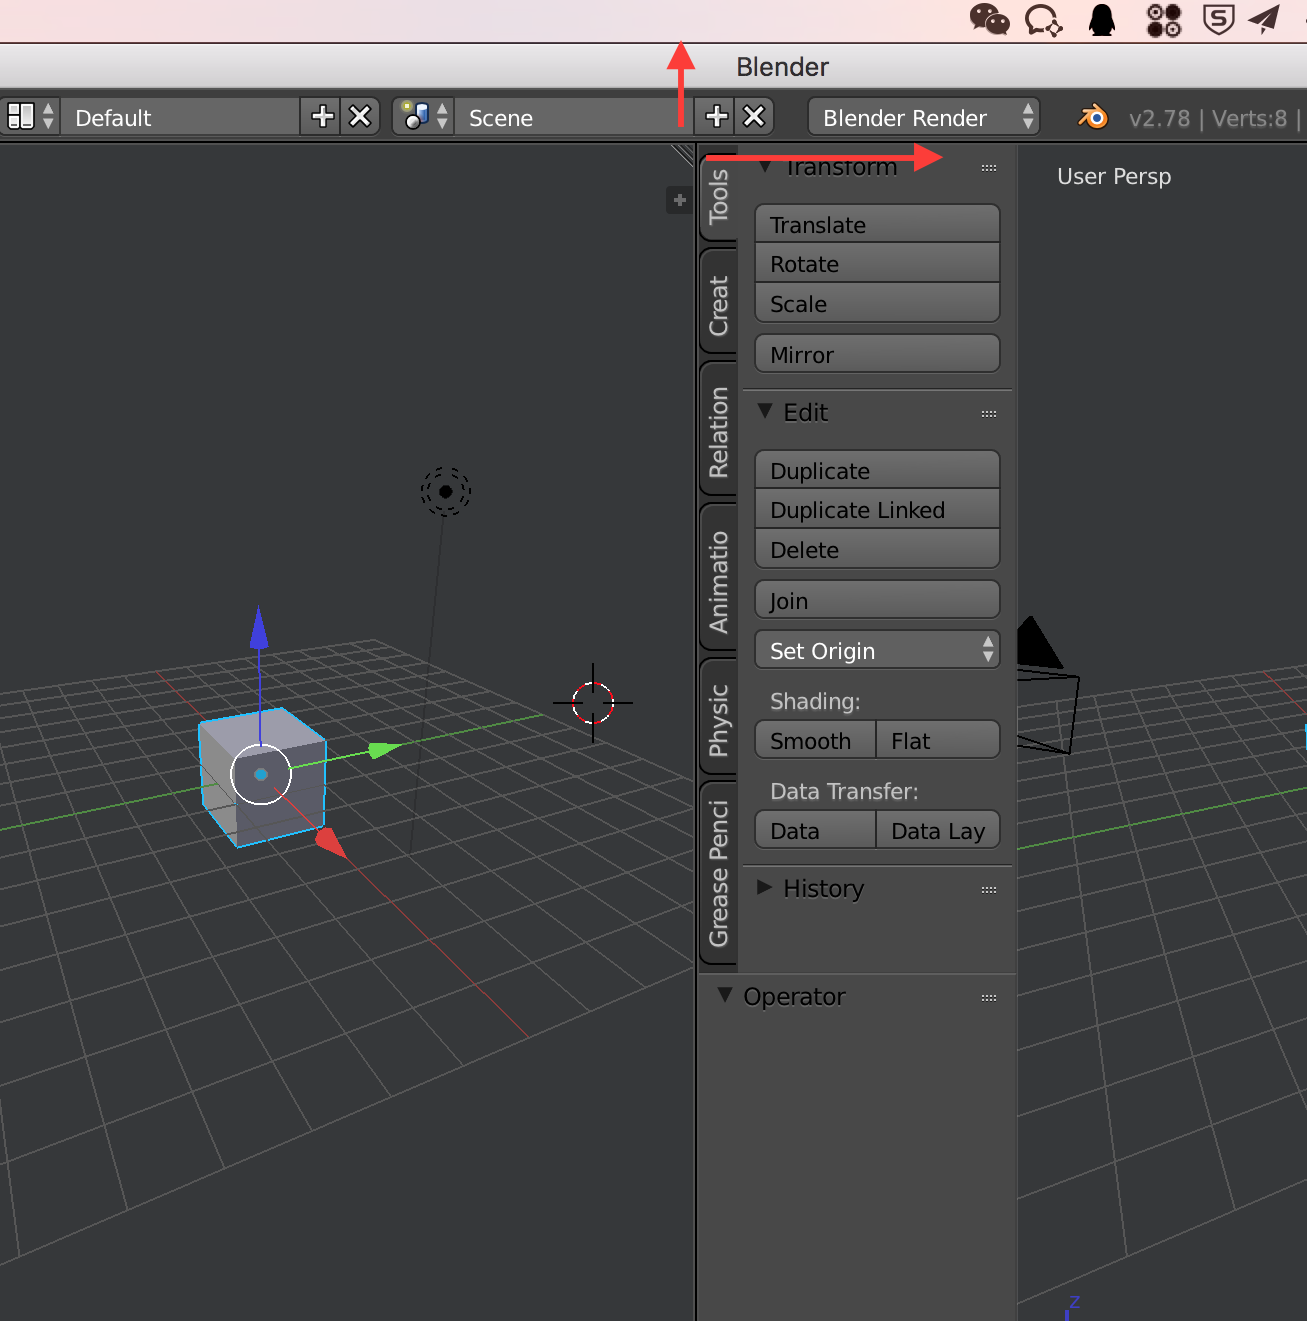This screenshot has height=1321, width=1307.
Task: Switch to the Create tab
Action: pyautogui.click(x=719, y=305)
